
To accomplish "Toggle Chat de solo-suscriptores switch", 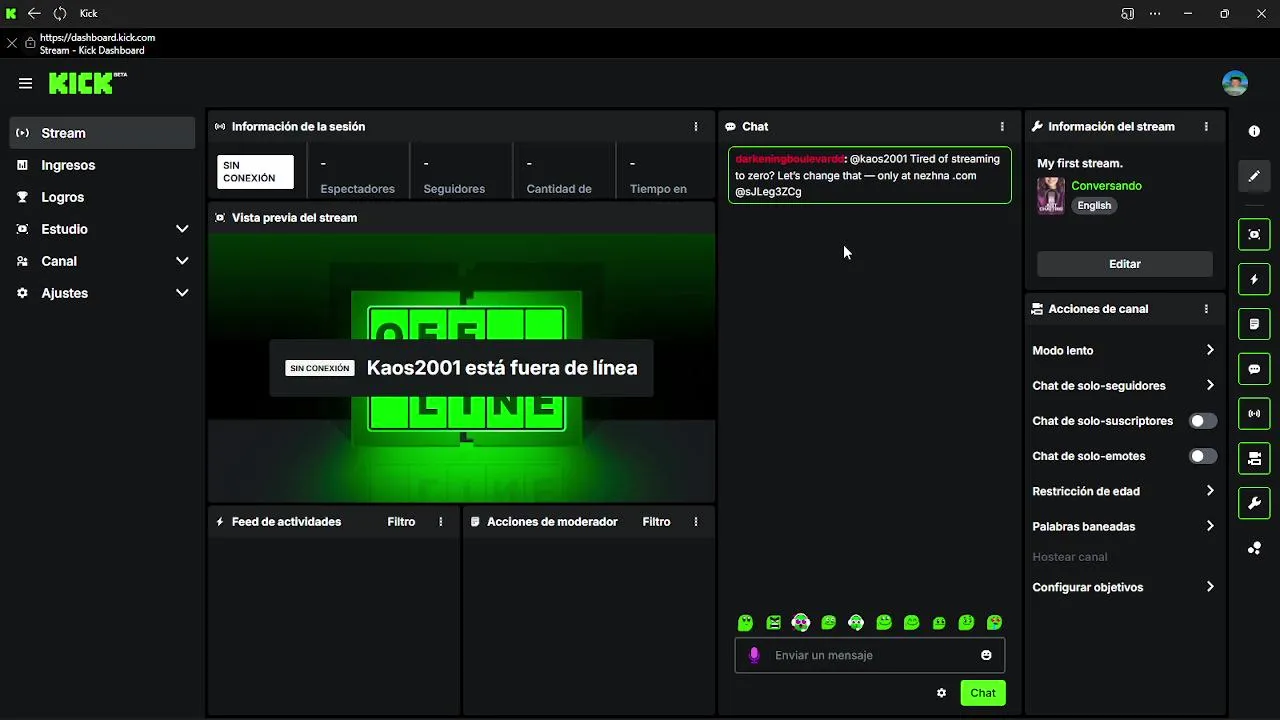I will [1203, 421].
